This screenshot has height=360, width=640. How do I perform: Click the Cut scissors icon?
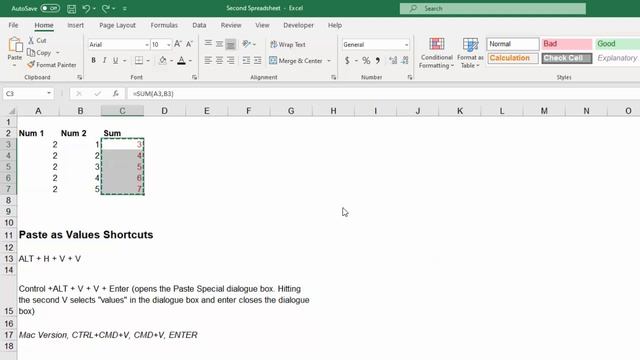31,40
